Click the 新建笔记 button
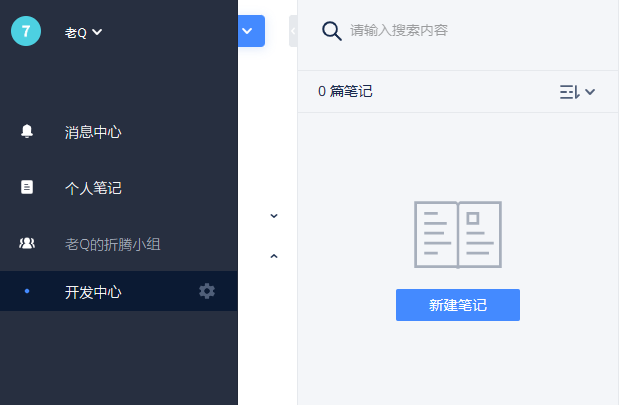 (x=458, y=305)
